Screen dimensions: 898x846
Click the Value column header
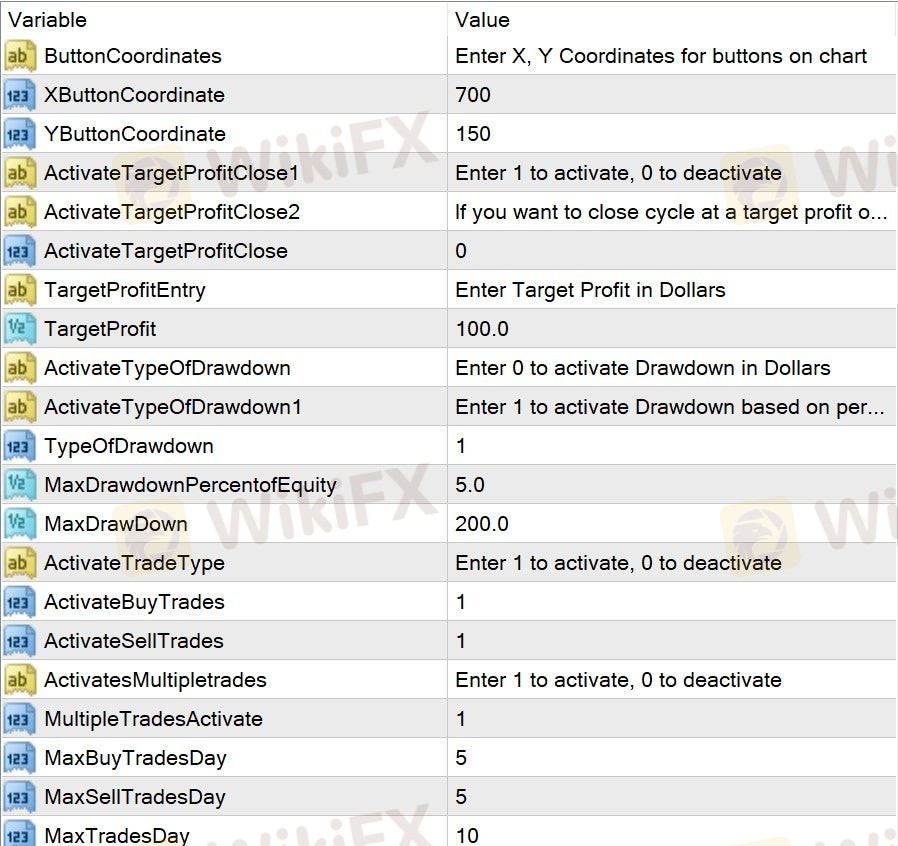[x=482, y=20]
